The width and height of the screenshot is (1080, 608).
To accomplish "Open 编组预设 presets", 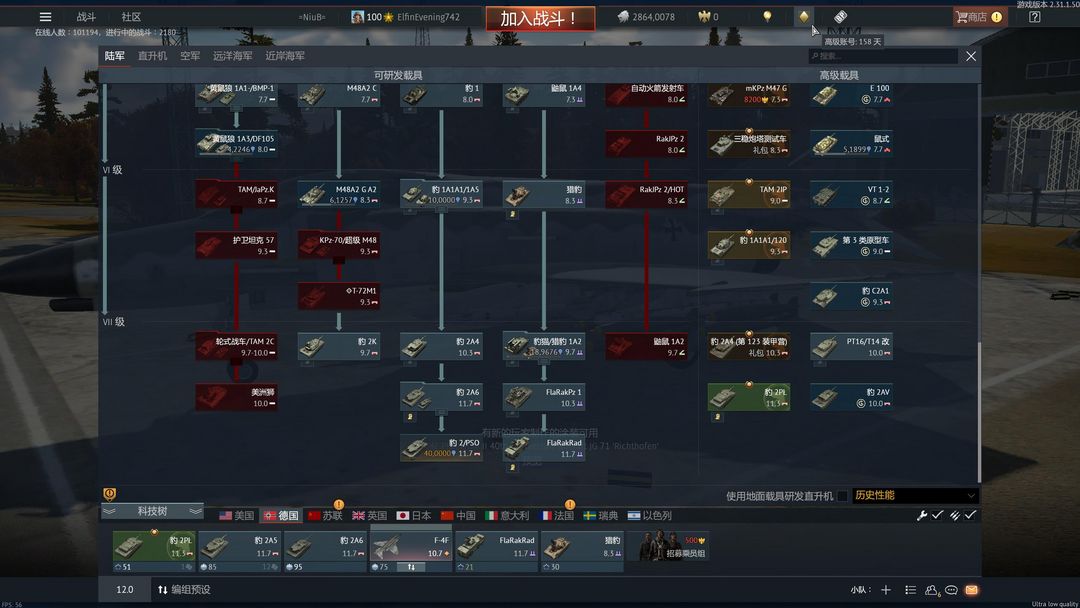I will pos(184,589).
